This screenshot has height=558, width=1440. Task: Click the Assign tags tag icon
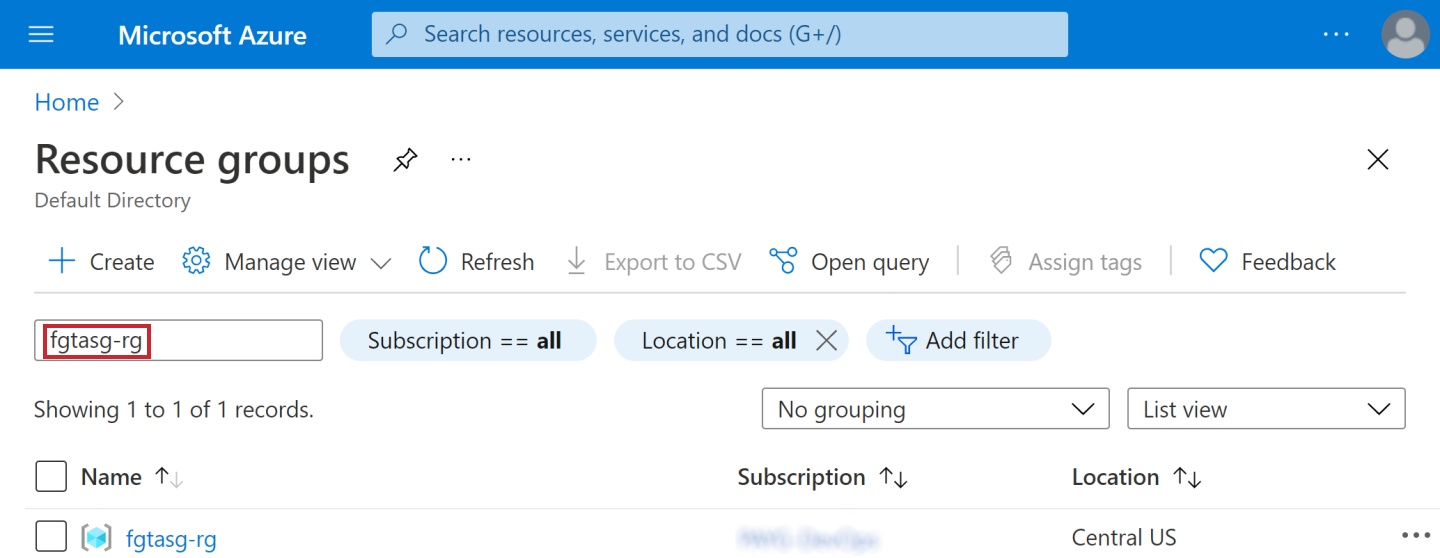[1001, 262]
